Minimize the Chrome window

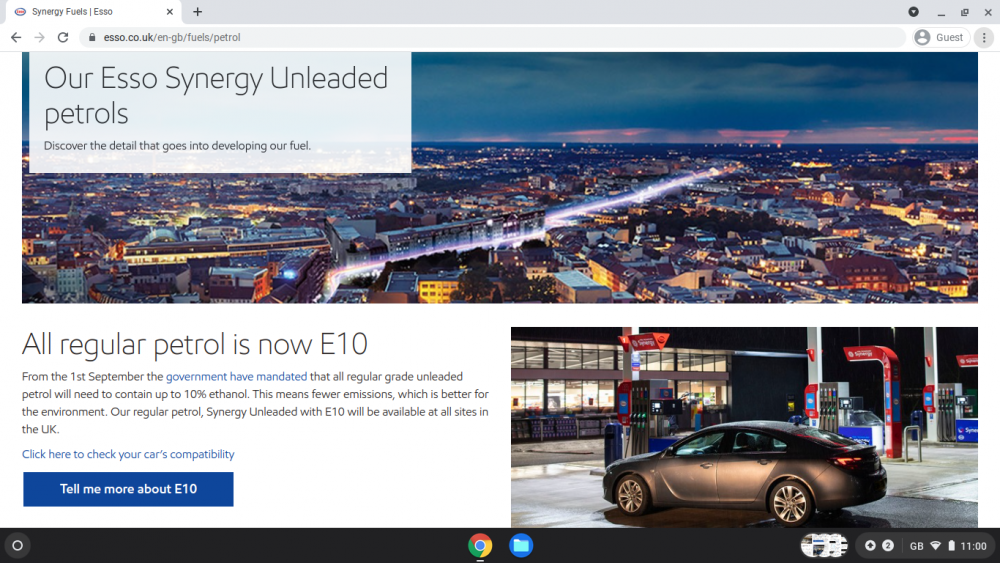(x=941, y=12)
